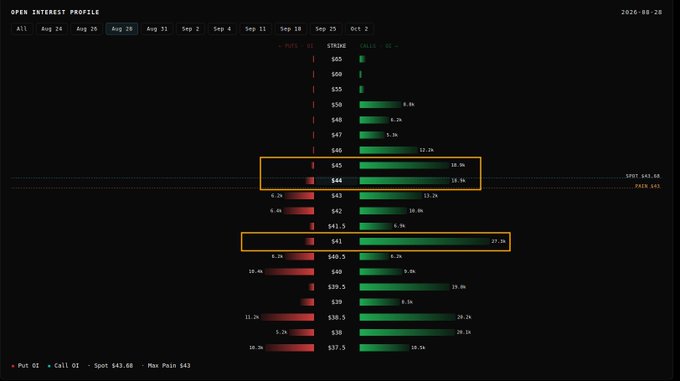Click the $65 strike label
The width and height of the screenshot is (680, 381).
[x=337, y=59]
